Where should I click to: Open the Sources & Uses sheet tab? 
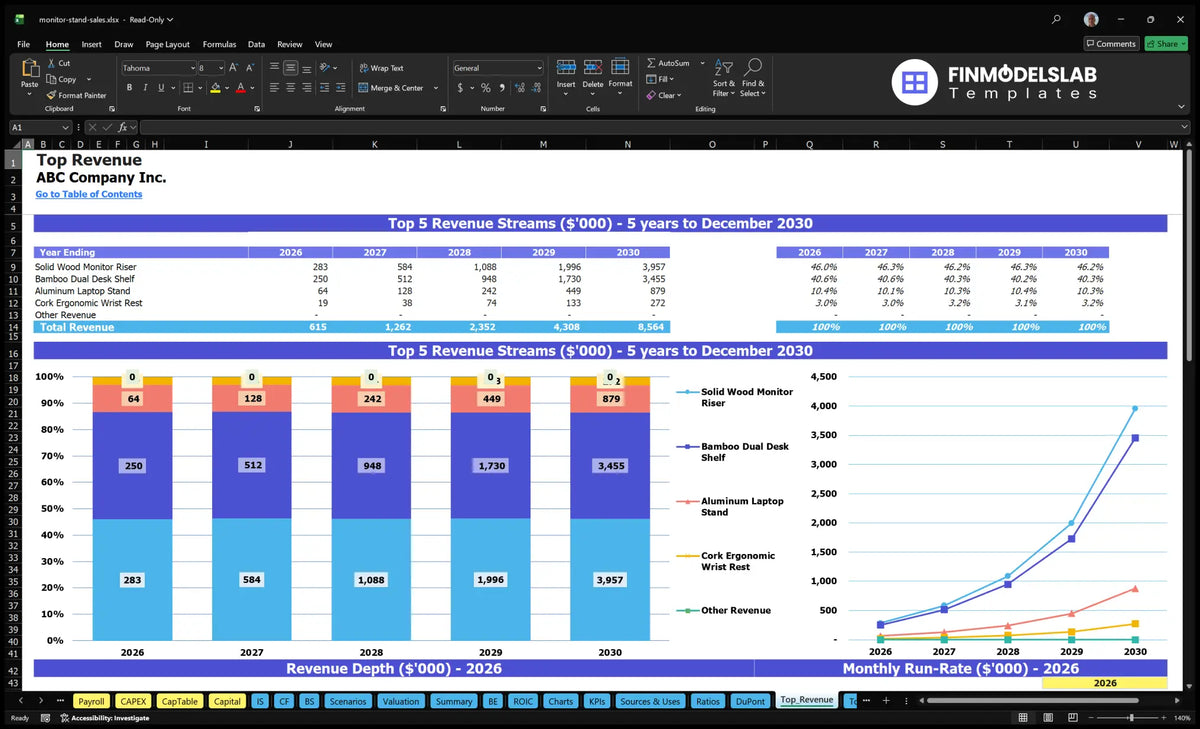pyautogui.click(x=649, y=701)
